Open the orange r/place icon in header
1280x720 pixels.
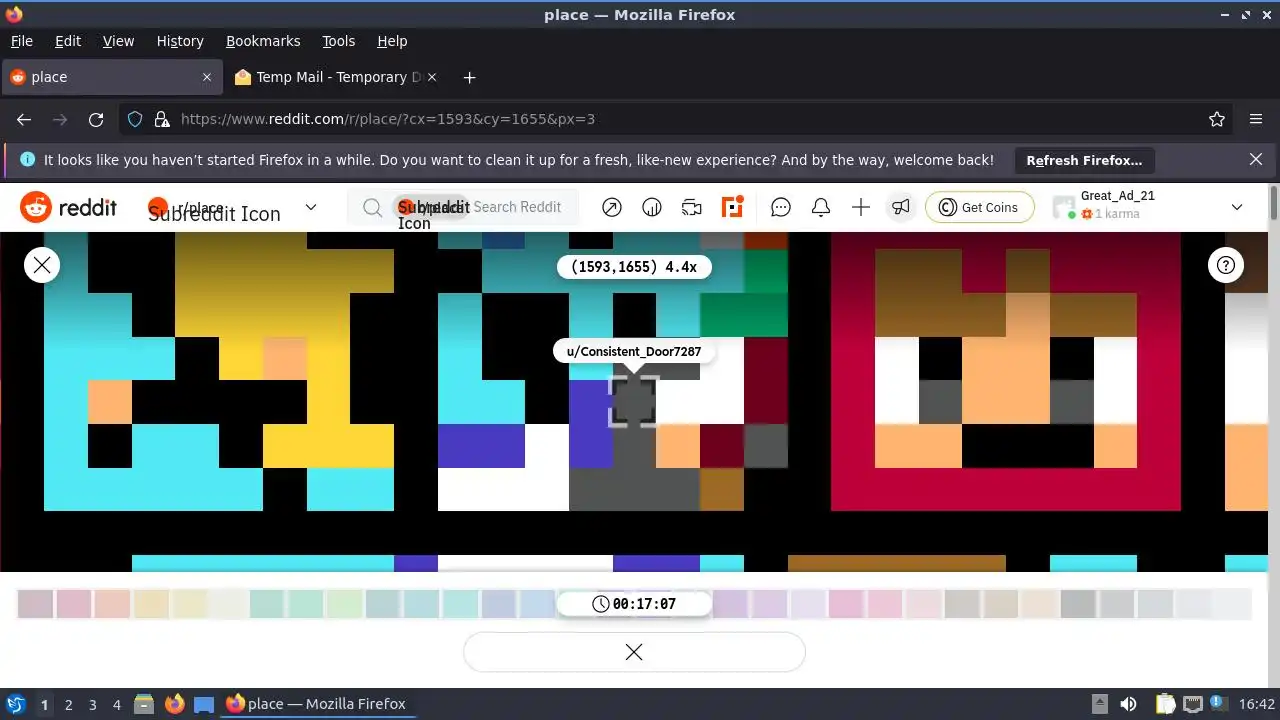tap(733, 207)
